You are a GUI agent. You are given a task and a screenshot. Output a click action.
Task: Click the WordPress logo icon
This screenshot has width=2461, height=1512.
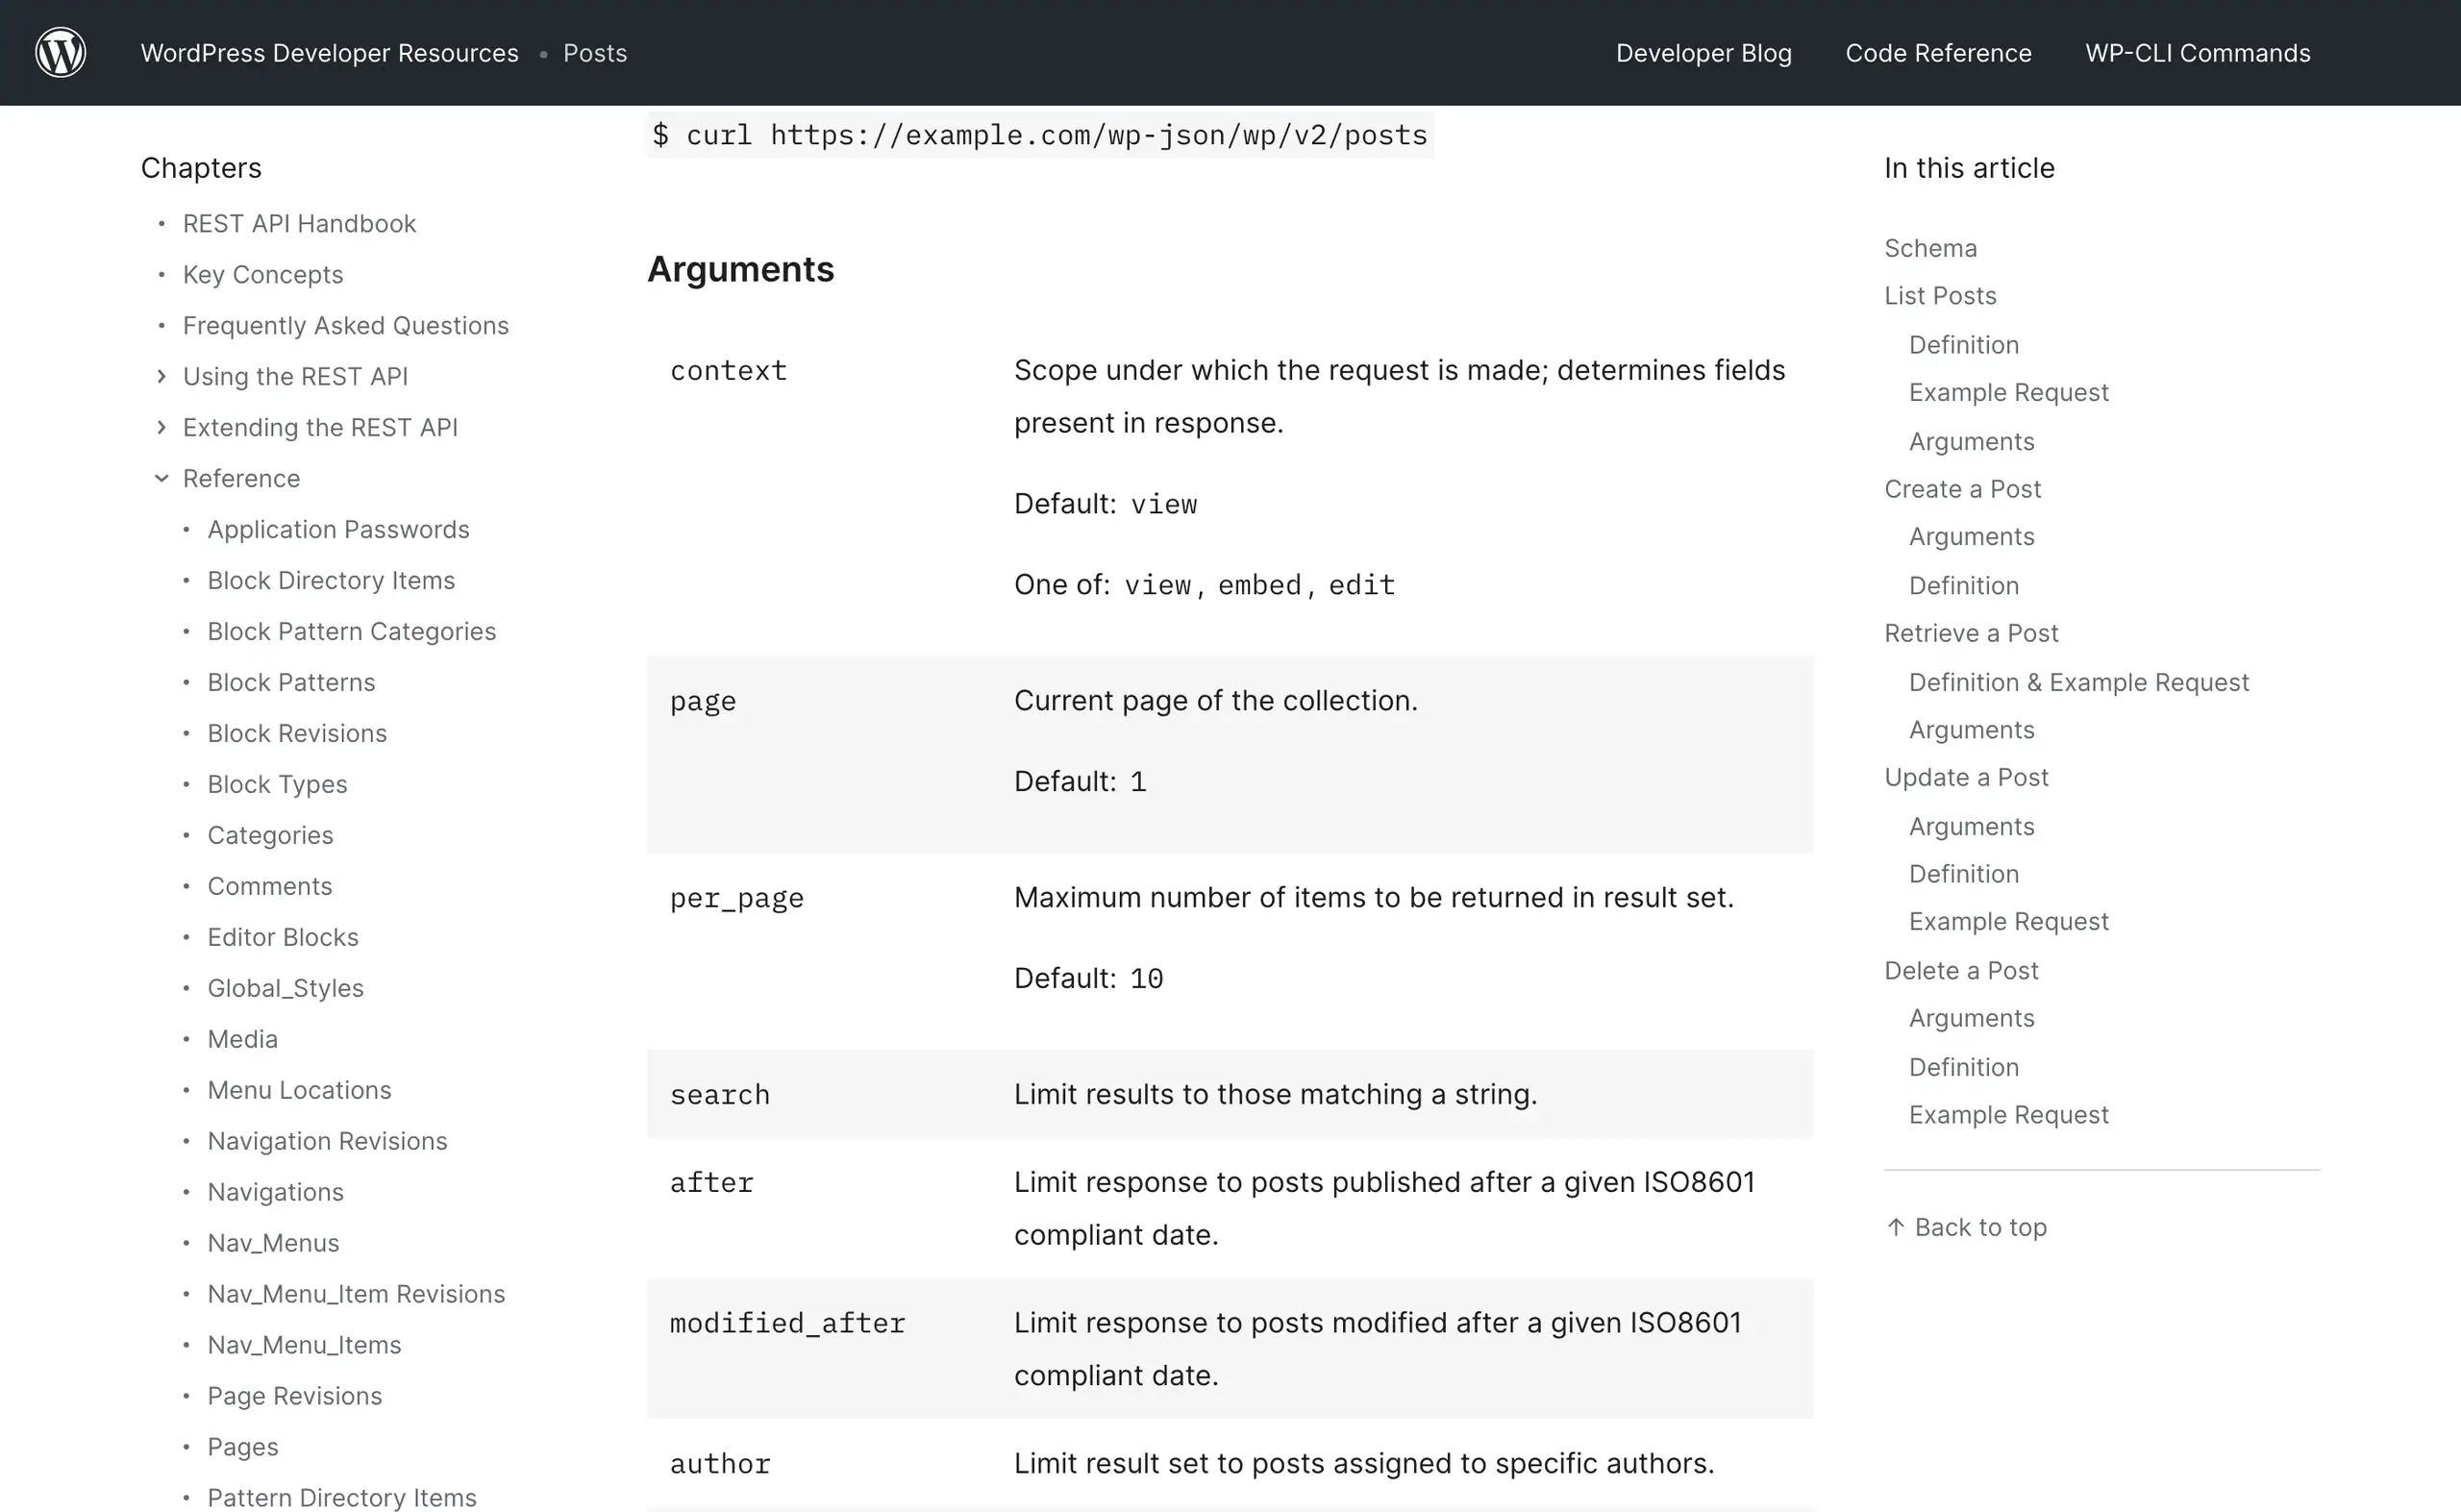coord(61,52)
